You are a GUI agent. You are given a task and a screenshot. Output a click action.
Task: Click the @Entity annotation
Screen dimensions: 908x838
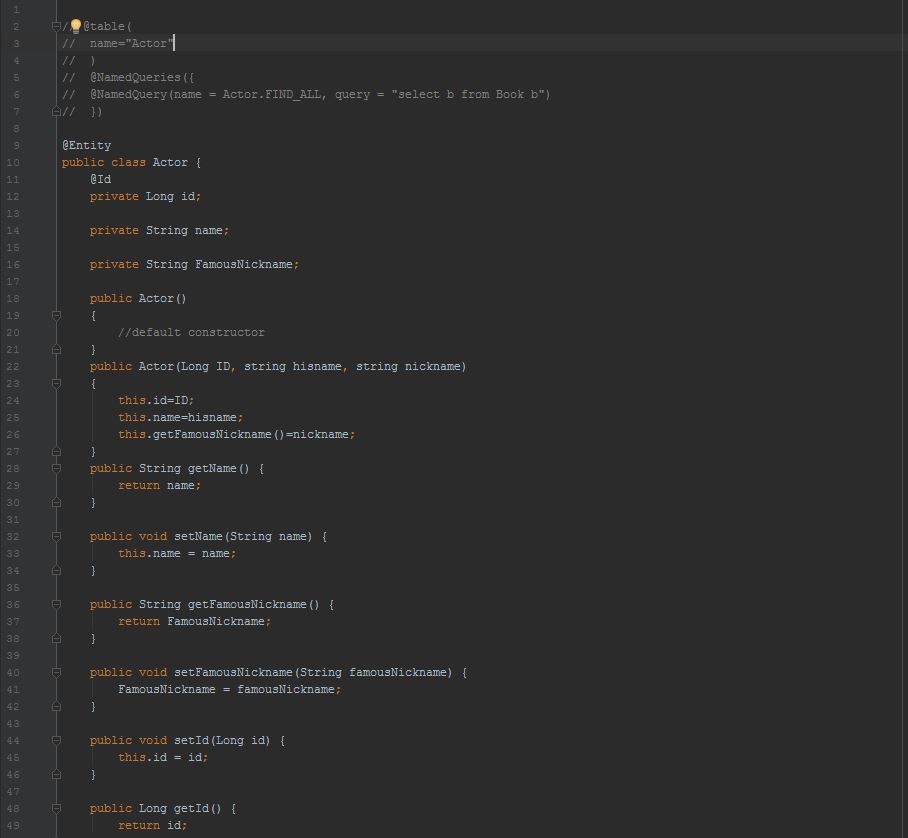[86, 145]
